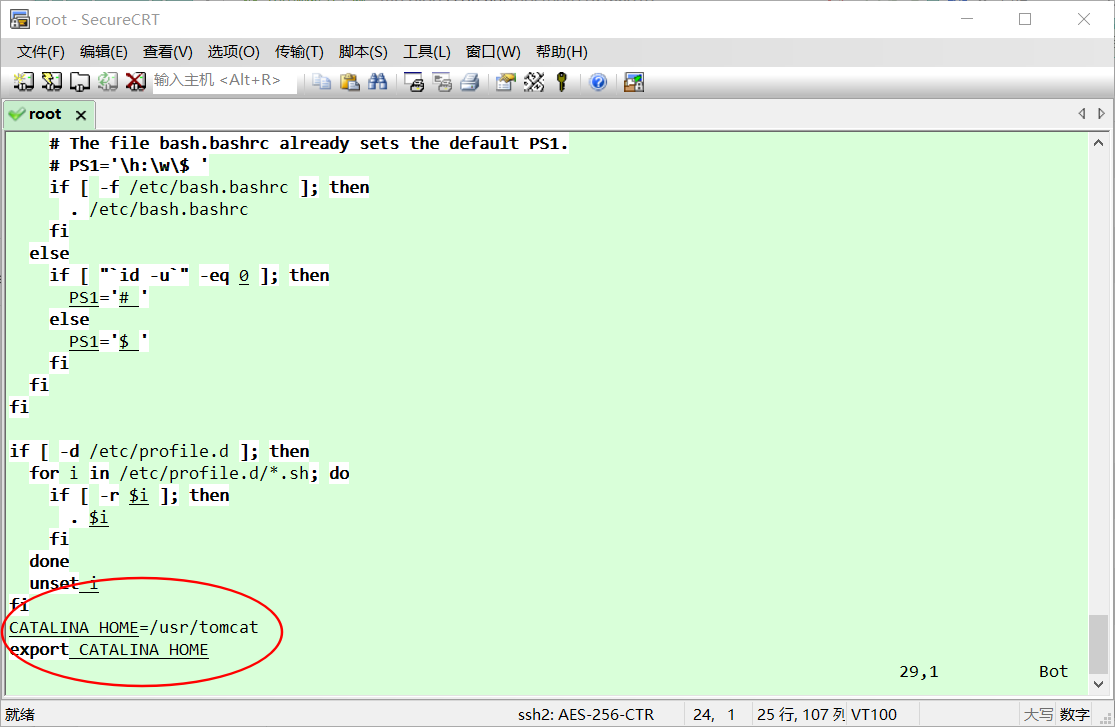Launch SecureFX icon in toolbar
This screenshot has width=1115, height=727.
634,82
